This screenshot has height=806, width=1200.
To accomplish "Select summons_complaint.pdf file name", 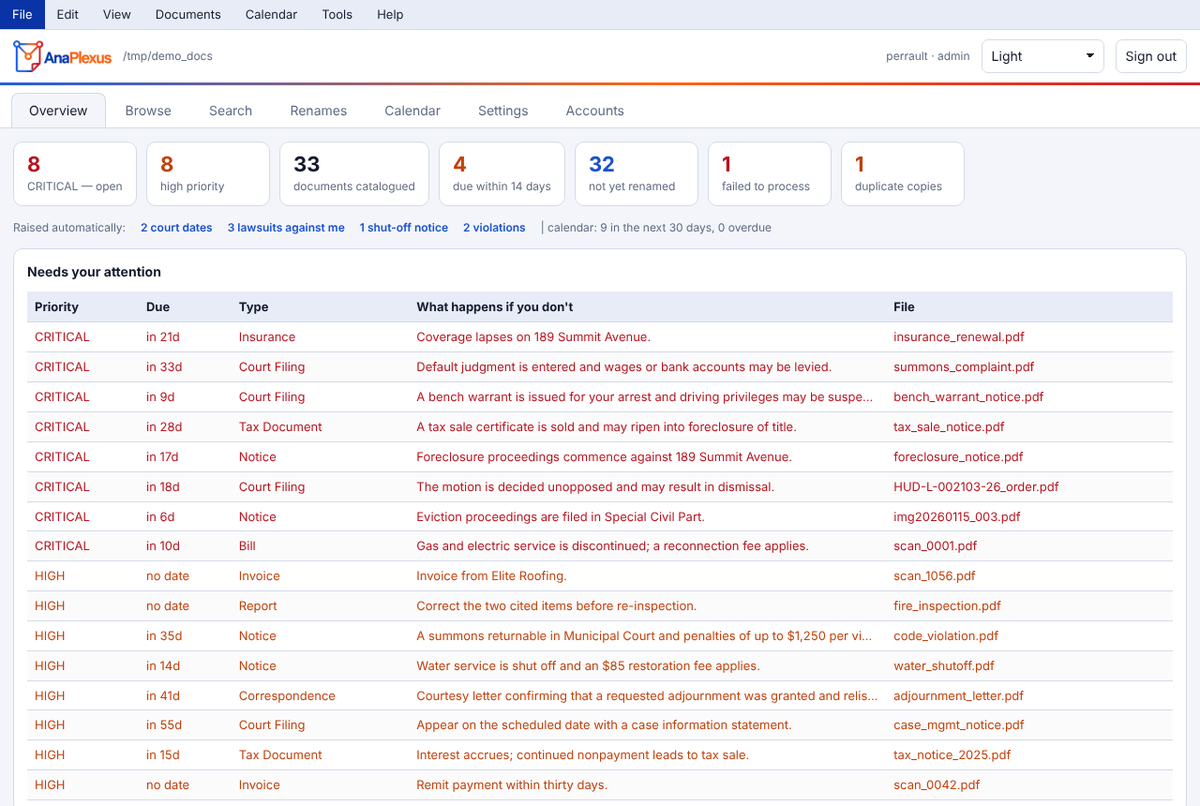I will 963,367.
